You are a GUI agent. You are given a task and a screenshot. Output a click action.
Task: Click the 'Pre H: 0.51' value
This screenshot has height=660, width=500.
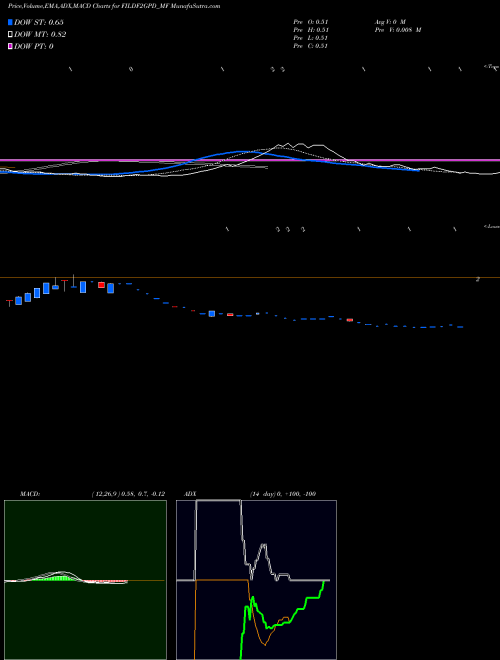(311, 30)
